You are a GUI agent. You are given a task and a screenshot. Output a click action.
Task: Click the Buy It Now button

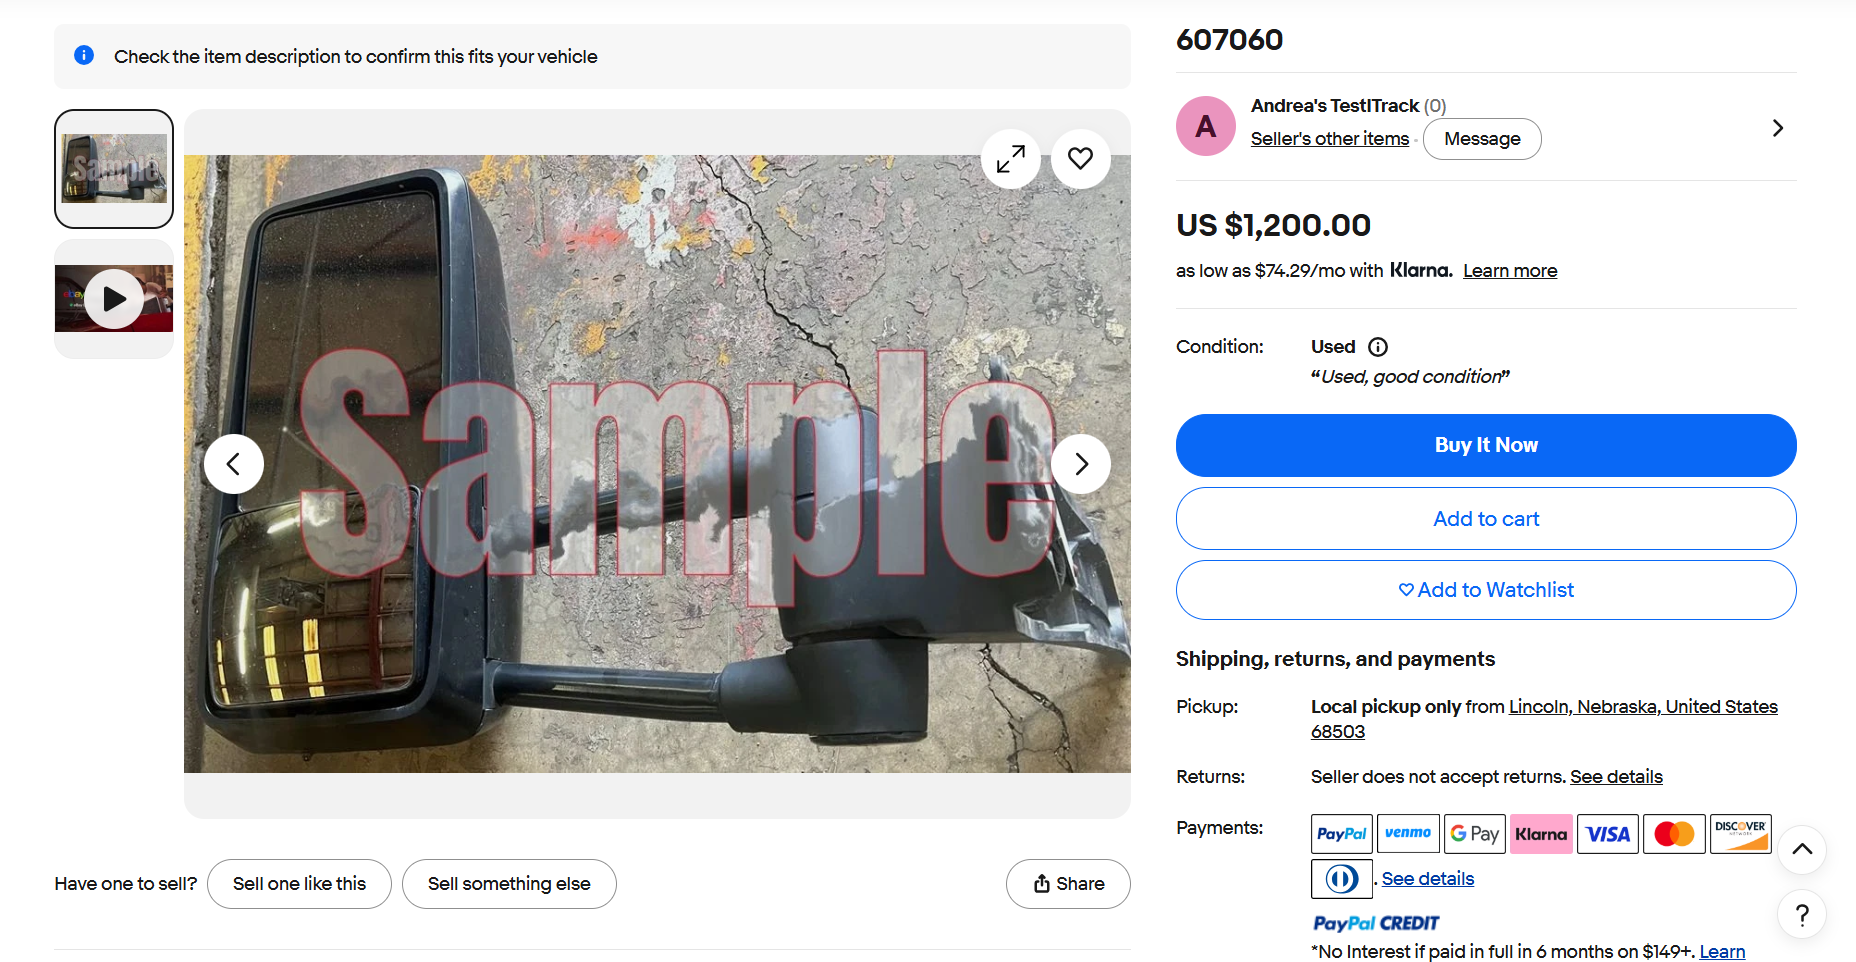coord(1486,445)
